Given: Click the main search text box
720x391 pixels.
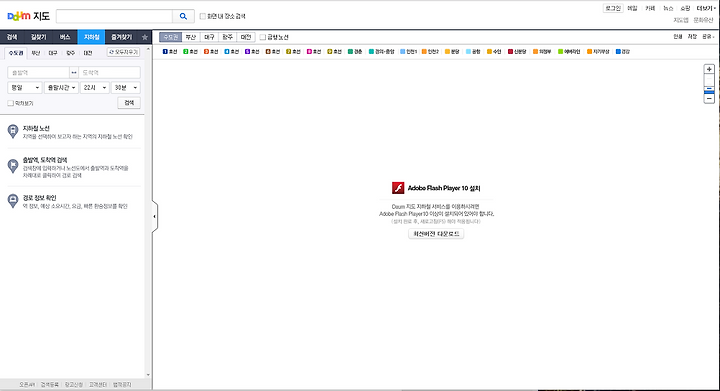Looking at the screenshot, I should [x=114, y=17].
